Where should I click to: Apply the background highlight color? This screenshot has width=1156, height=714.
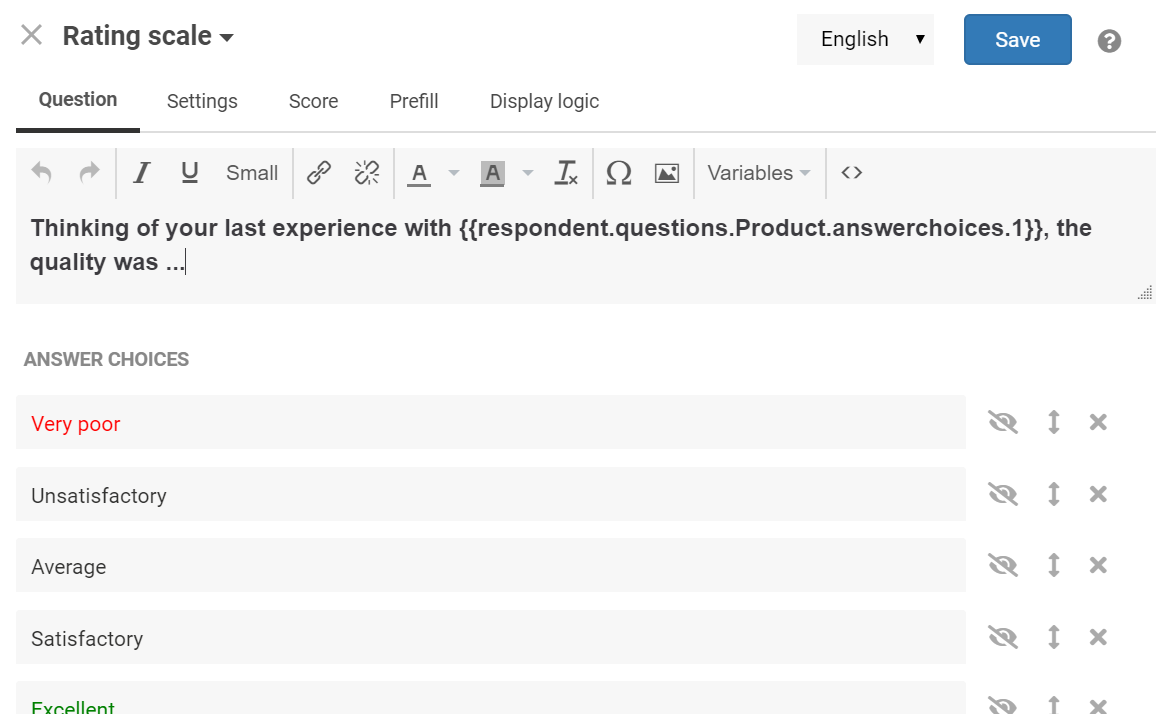click(492, 173)
